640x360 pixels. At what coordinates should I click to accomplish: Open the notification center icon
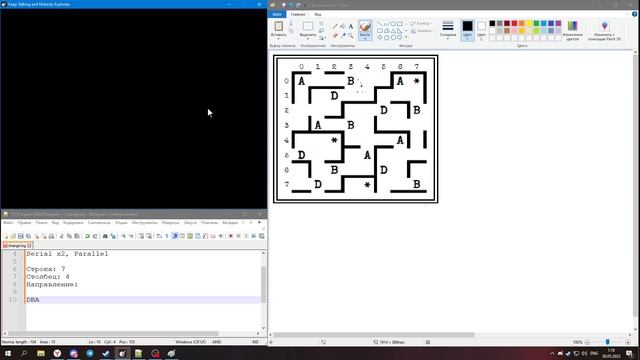629,353
